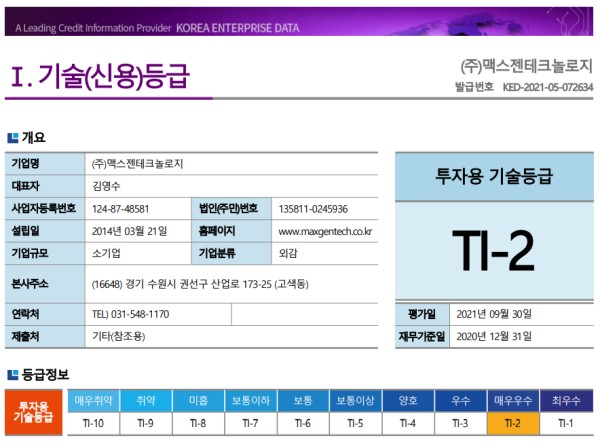This screenshot has height=444, width=600.
Task: Click 'A Leading Credit Information Provider' tagline
Action: (x=93, y=28)
